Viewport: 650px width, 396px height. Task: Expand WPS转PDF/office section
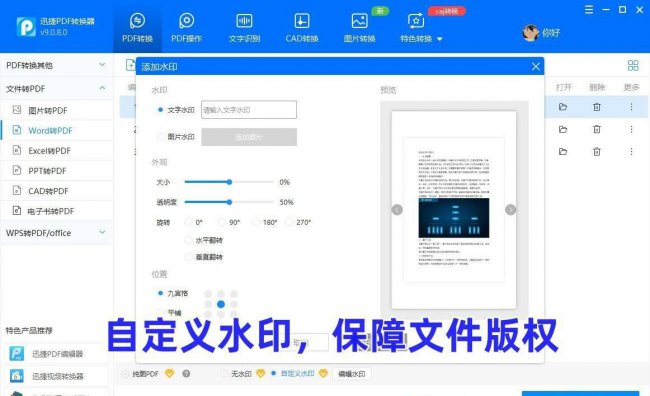point(56,233)
